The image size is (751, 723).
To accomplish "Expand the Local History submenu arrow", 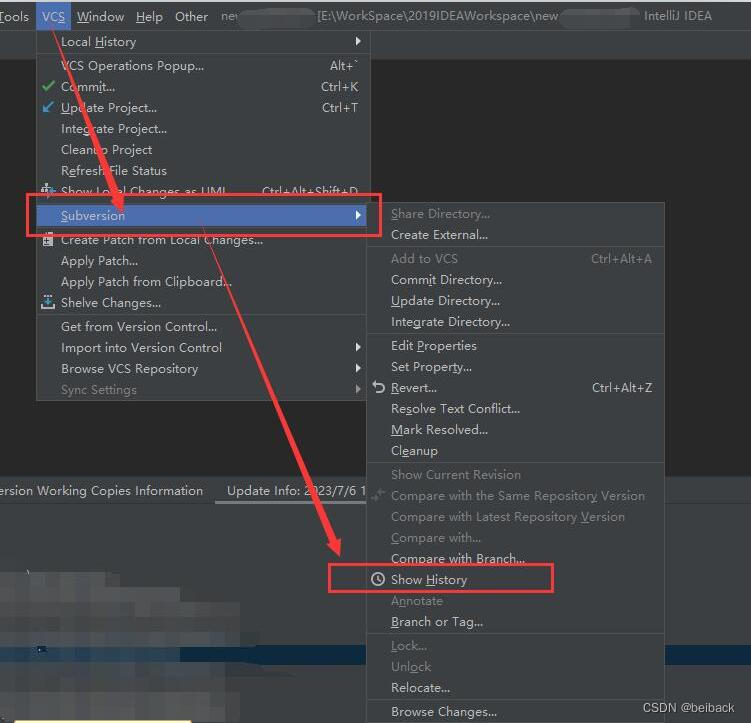I will (358, 41).
